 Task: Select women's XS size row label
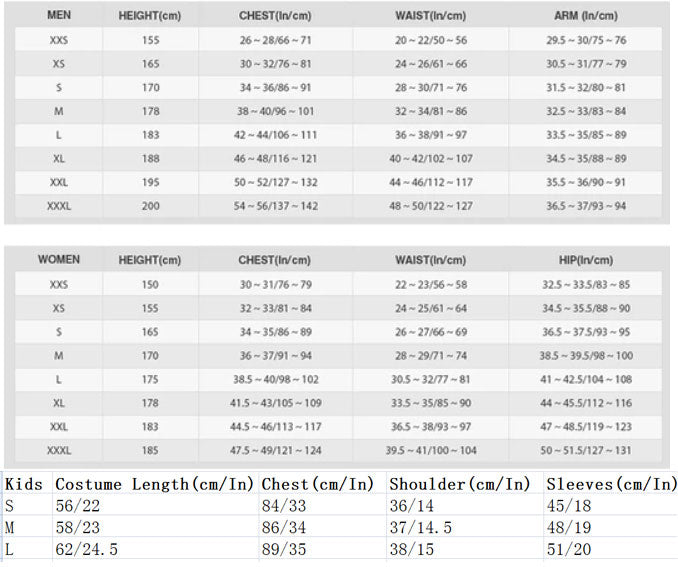point(59,308)
